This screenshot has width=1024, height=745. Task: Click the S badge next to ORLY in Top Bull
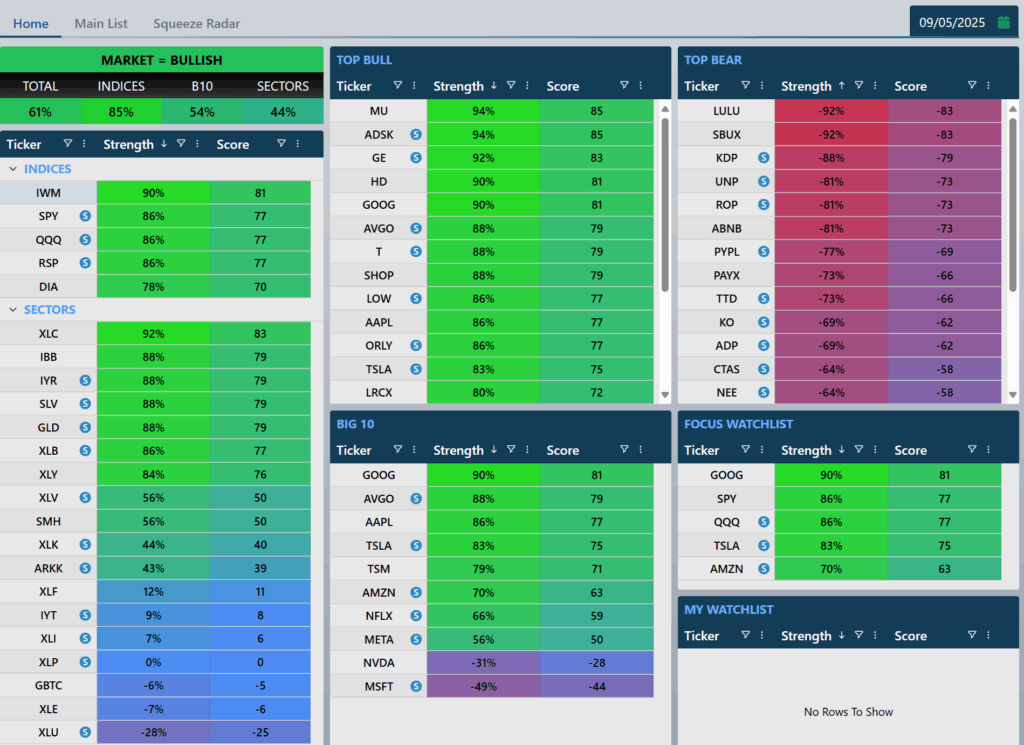point(416,345)
